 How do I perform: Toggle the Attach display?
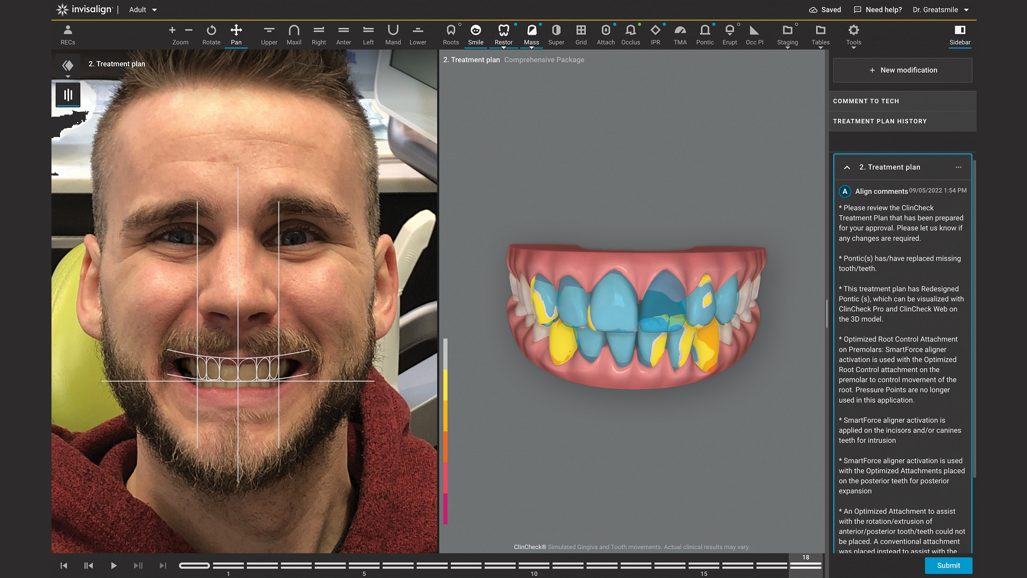605,30
